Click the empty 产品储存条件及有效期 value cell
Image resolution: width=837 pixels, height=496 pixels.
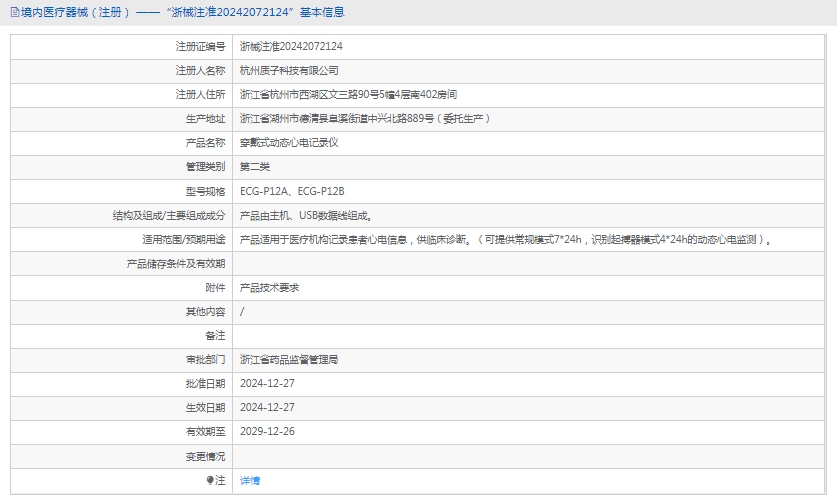pyautogui.click(x=528, y=263)
